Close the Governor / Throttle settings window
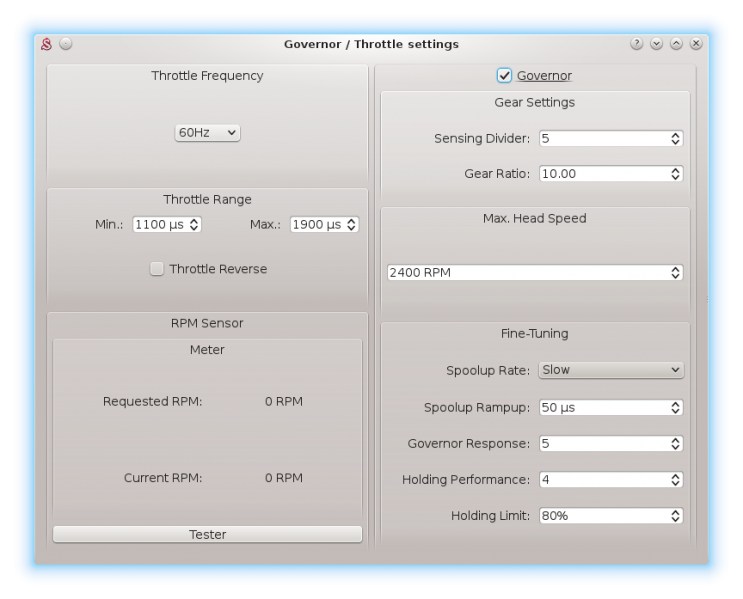The height and width of the screenshot is (599, 743). pos(696,44)
